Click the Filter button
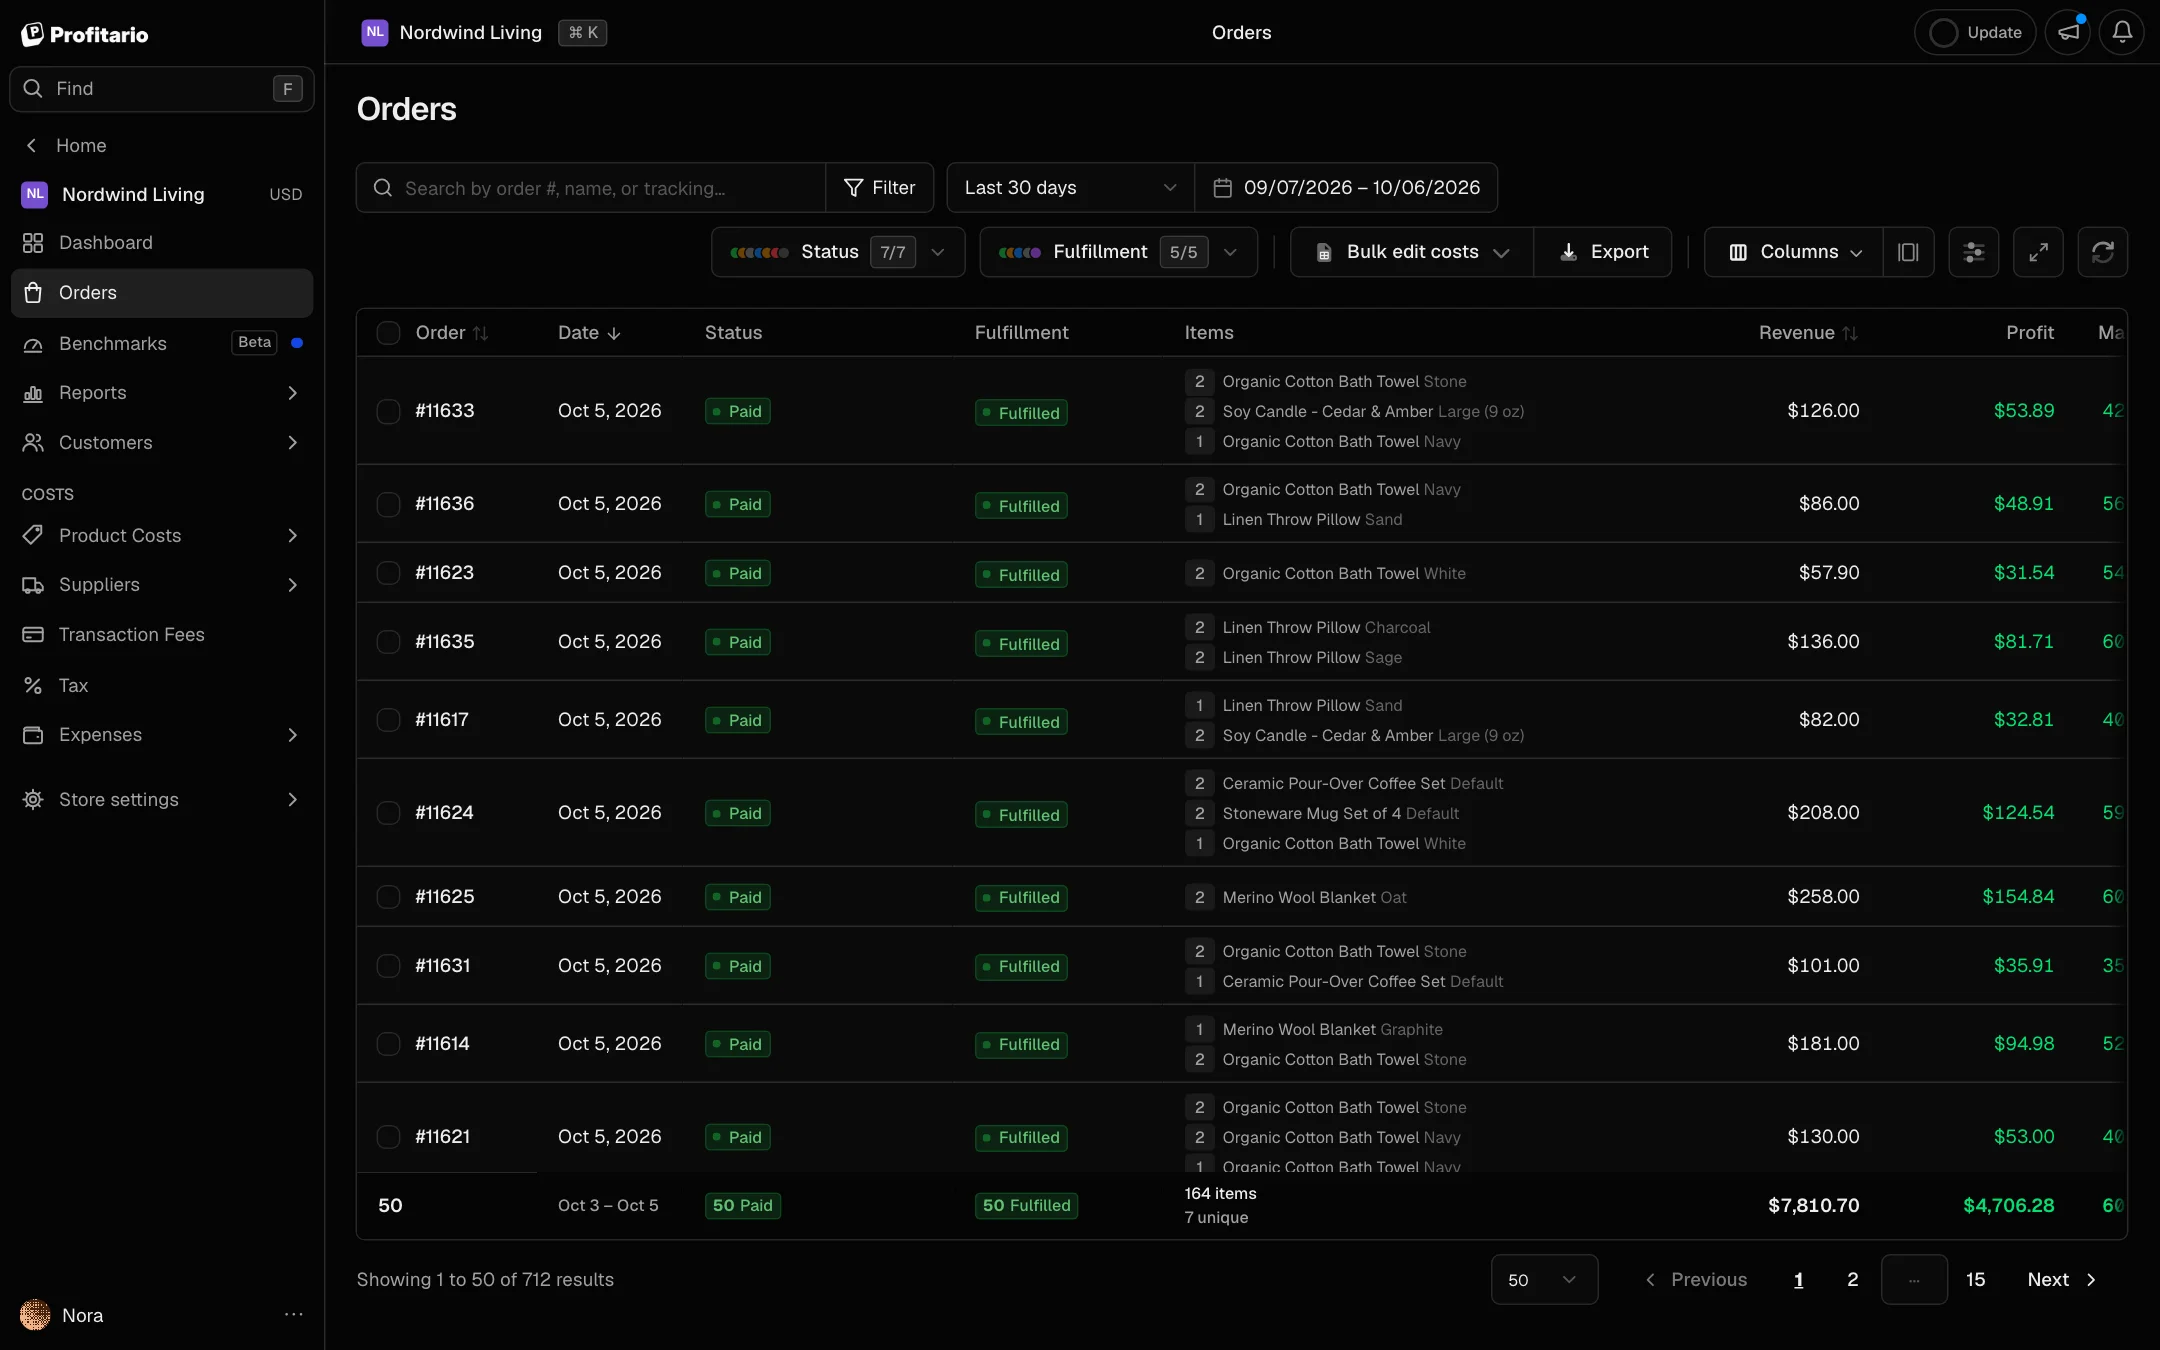 [879, 188]
